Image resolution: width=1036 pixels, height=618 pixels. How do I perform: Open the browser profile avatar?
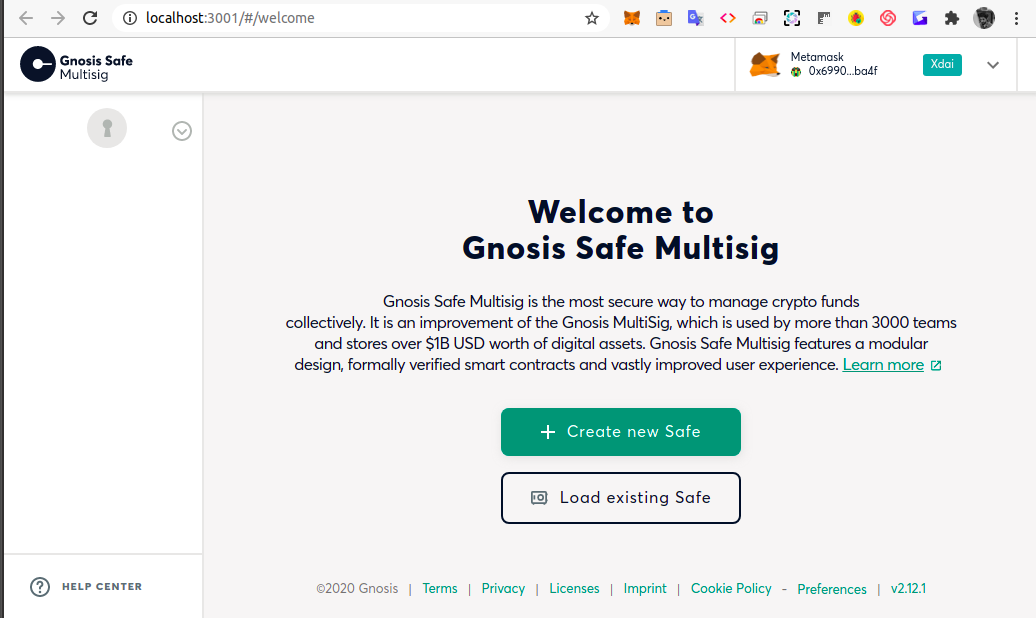point(984,18)
